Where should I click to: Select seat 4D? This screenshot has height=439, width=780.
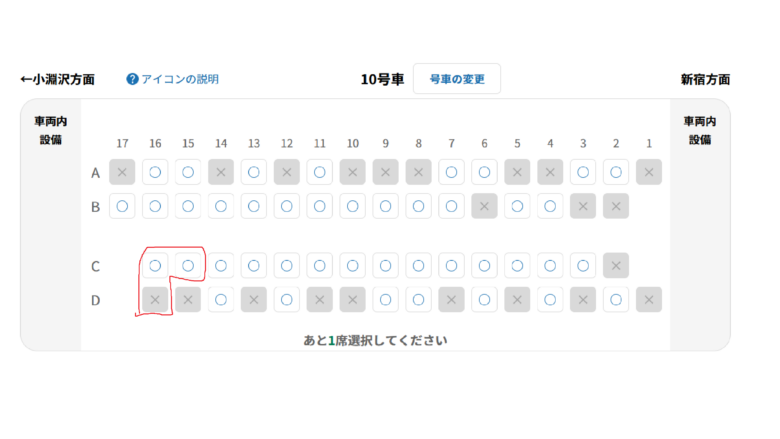point(550,299)
